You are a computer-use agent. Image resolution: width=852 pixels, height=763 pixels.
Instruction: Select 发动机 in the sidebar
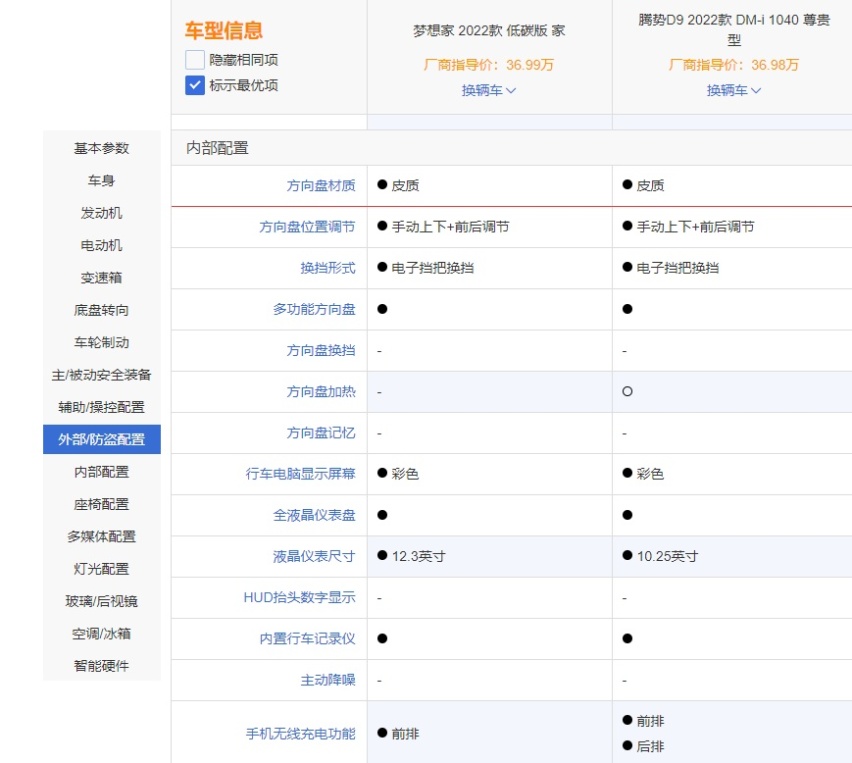102,213
